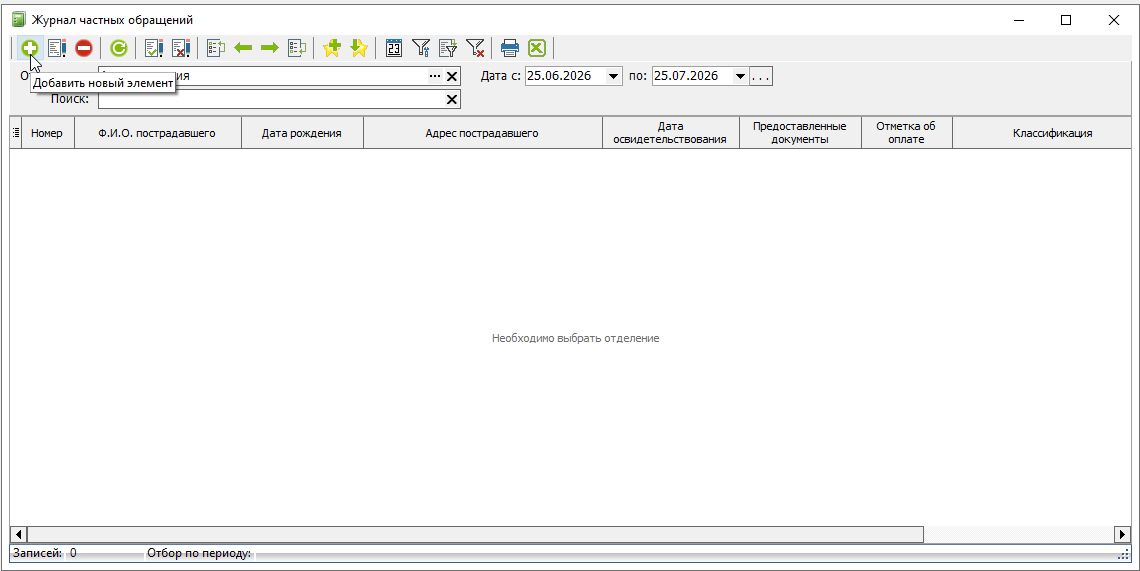Screen dimensions: 1140x571
Task: Click the red minus delete icon
Action: pyautogui.click(x=84, y=49)
